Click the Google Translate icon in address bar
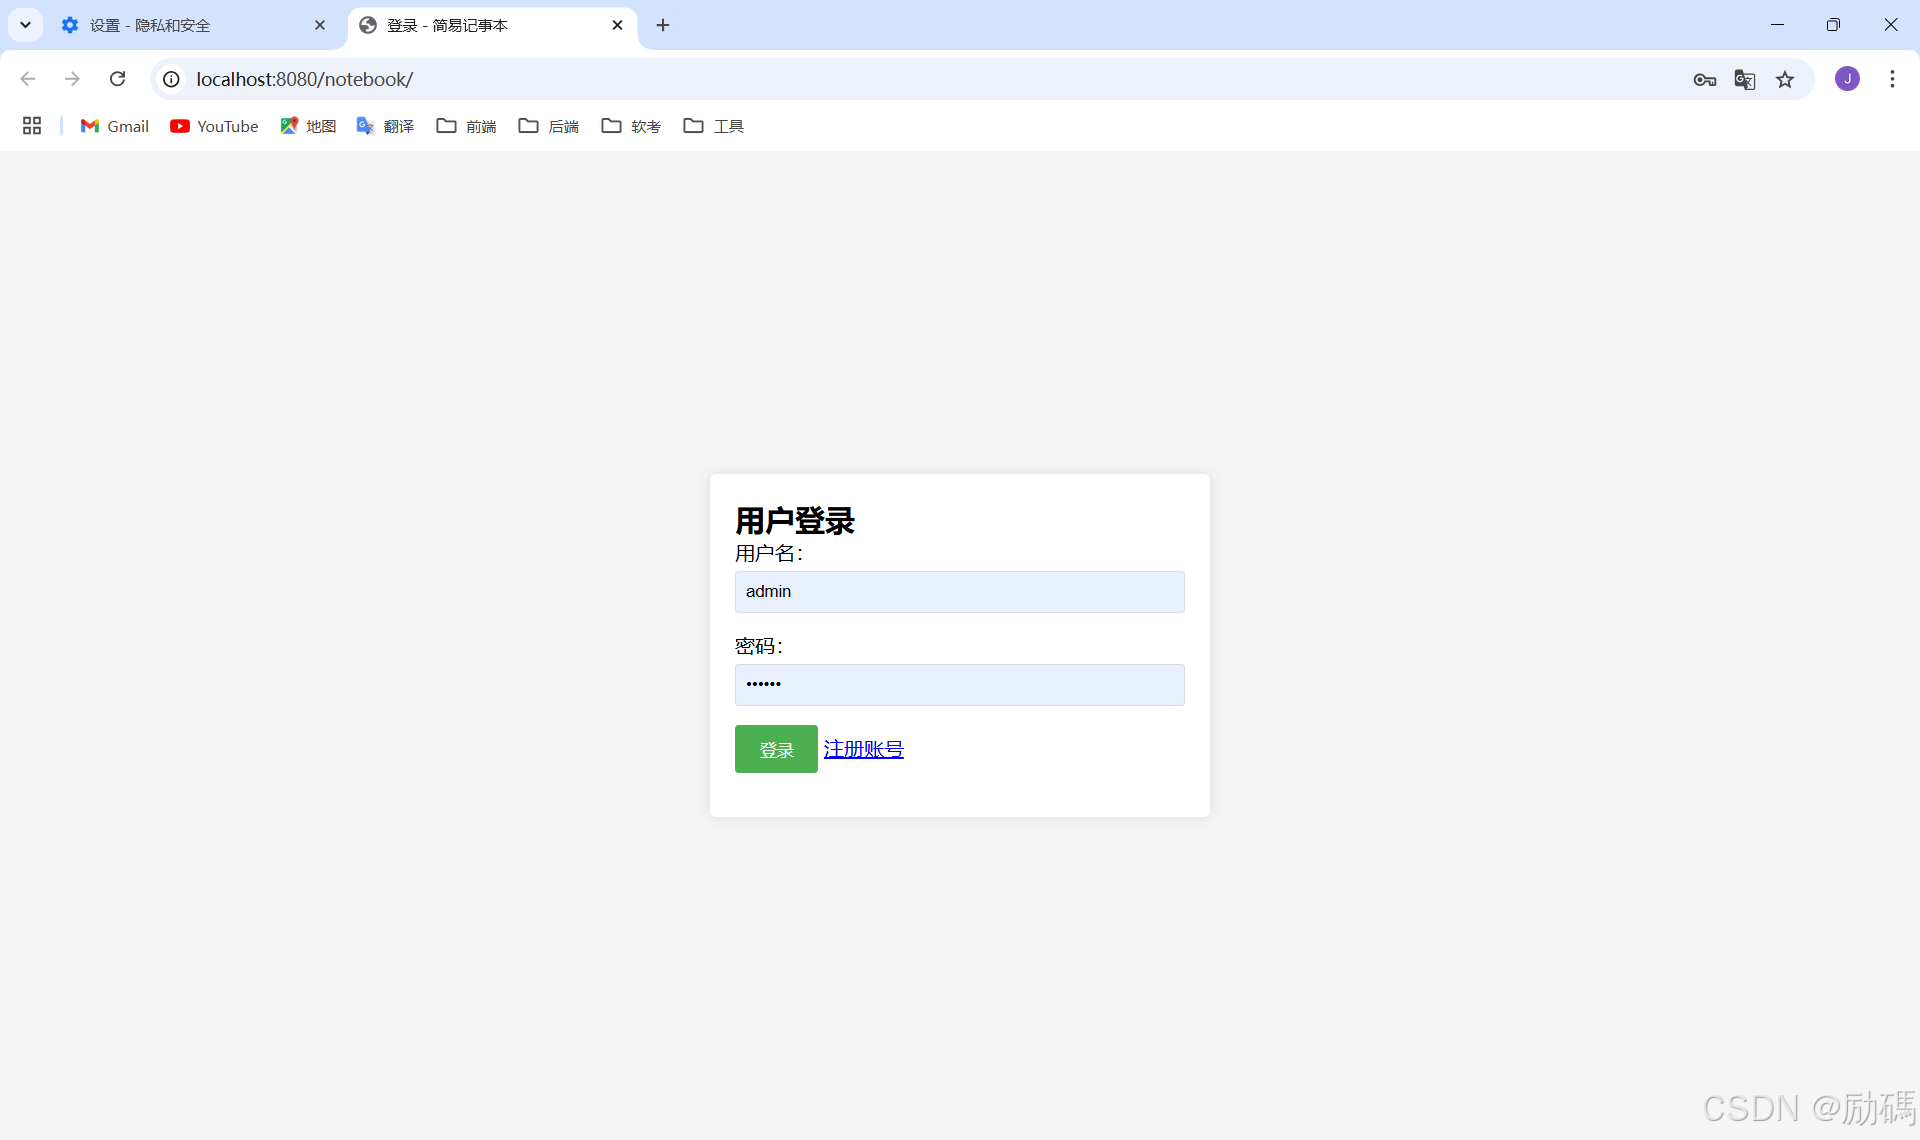 pos(1745,79)
